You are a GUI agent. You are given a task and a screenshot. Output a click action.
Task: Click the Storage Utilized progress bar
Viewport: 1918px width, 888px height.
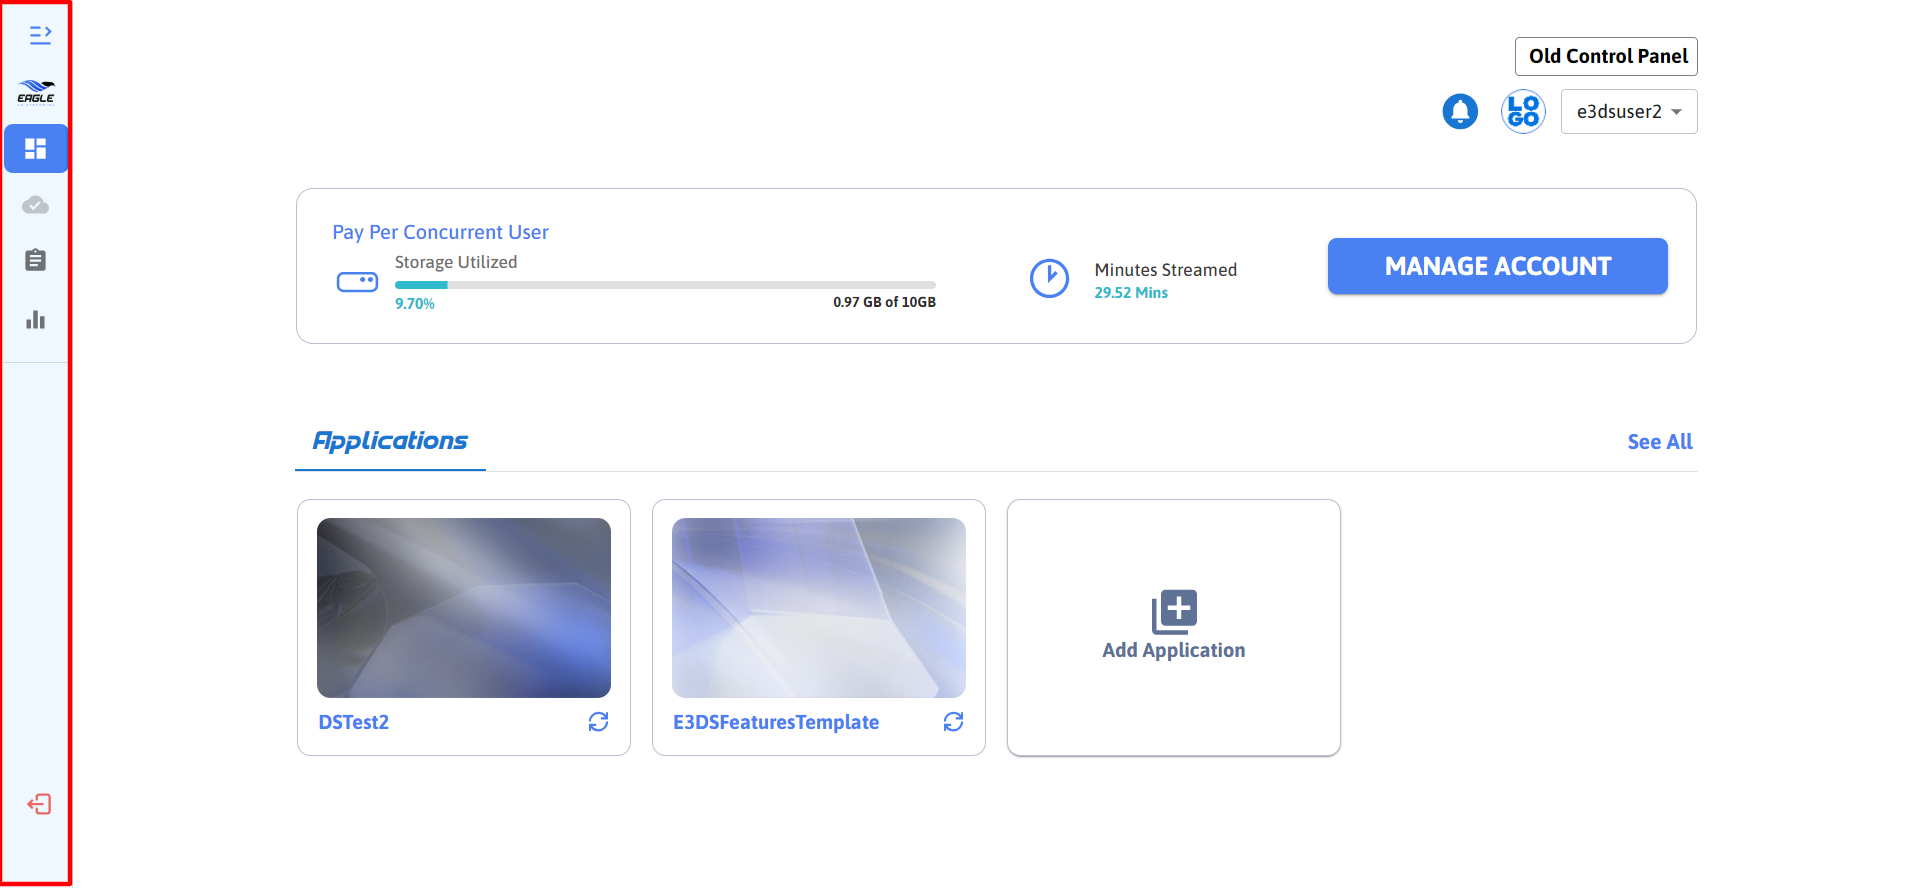click(x=665, y=285)
